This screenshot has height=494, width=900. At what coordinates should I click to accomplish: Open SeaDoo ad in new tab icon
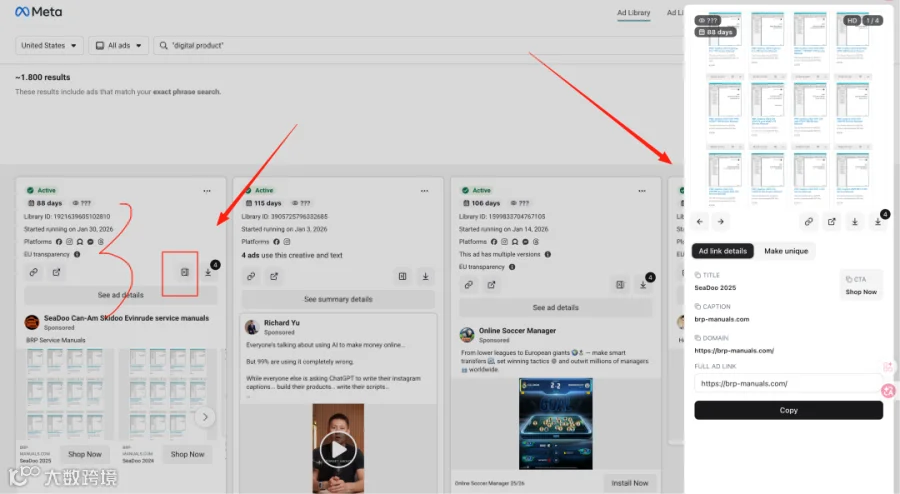56,272
